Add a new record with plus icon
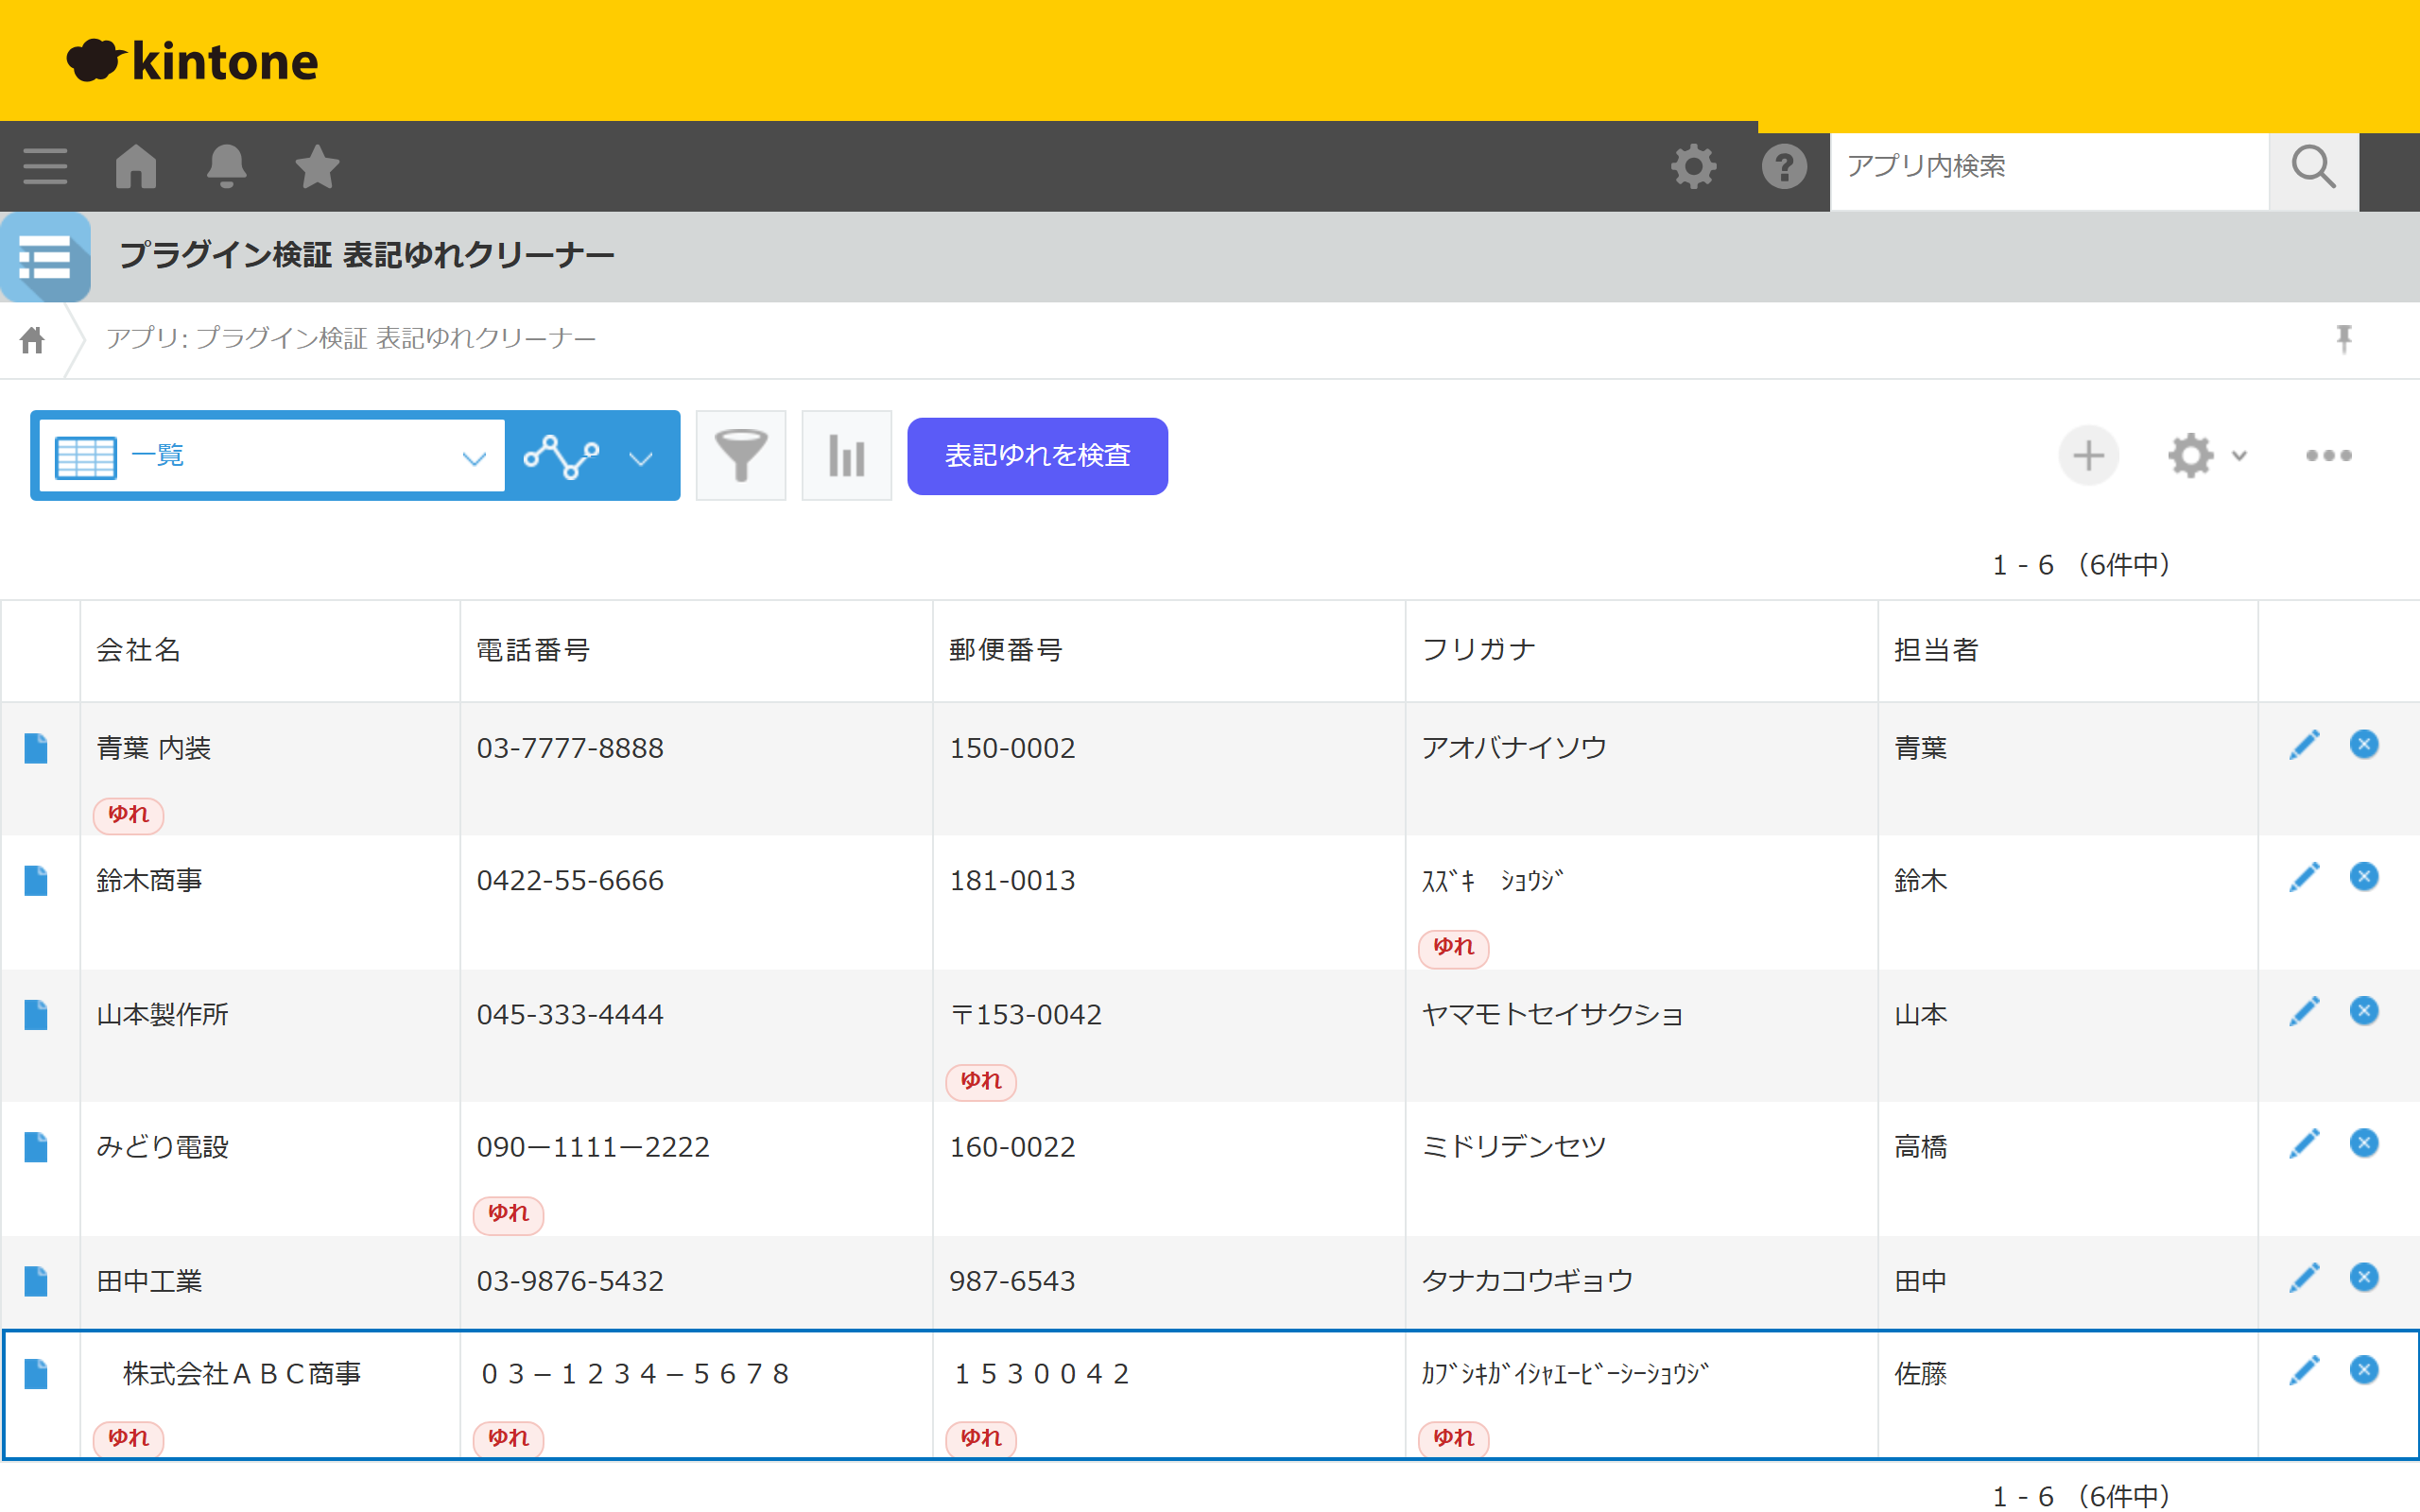This screenshot has height=1512, width=2420. click(2088, 456)
